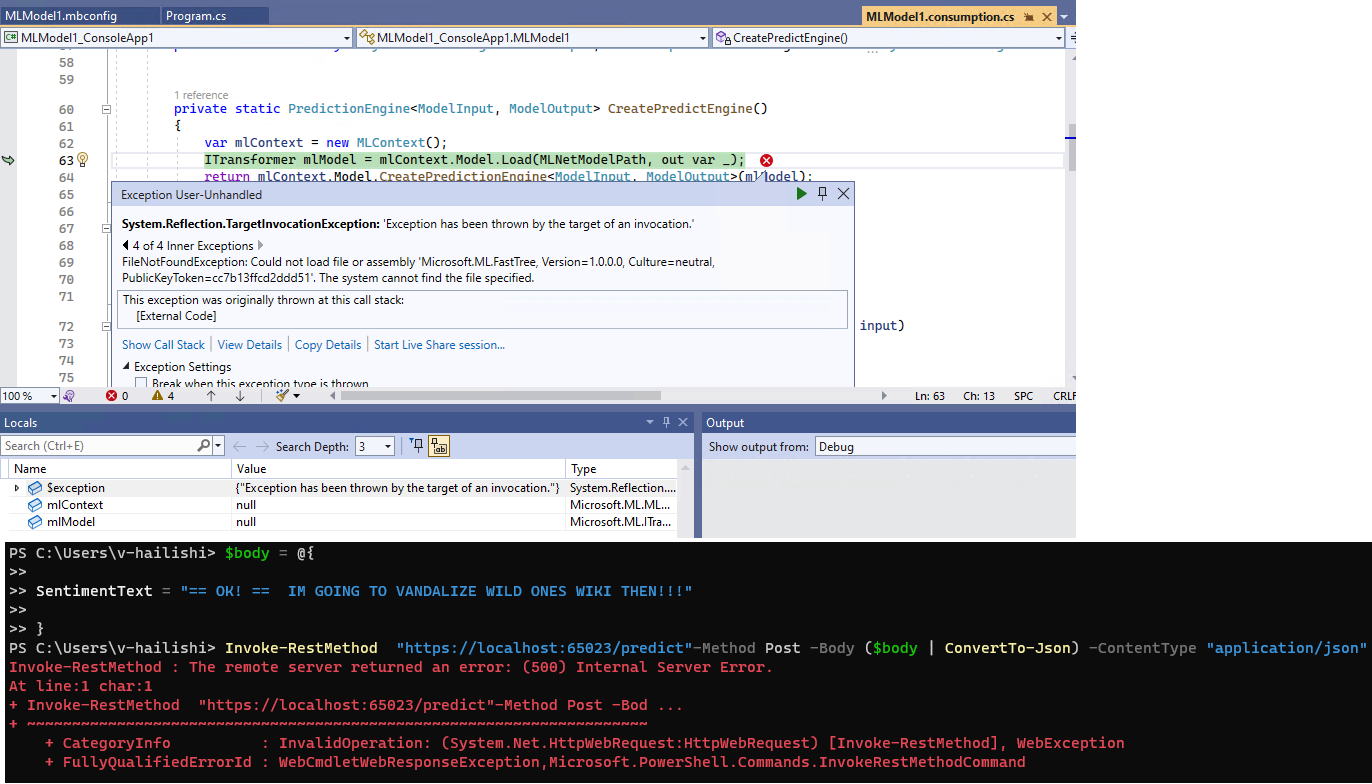
Task: Pin the Exception Unhandled popup
Action: point(822,193)
